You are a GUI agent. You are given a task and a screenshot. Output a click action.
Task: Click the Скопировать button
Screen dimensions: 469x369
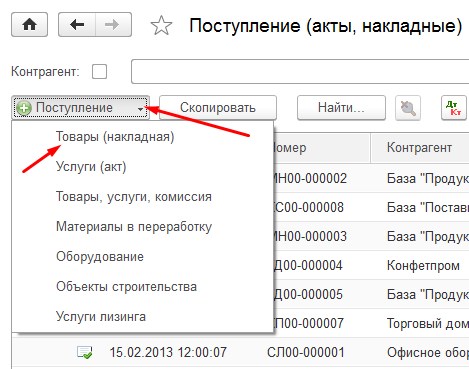pos(218,108)
